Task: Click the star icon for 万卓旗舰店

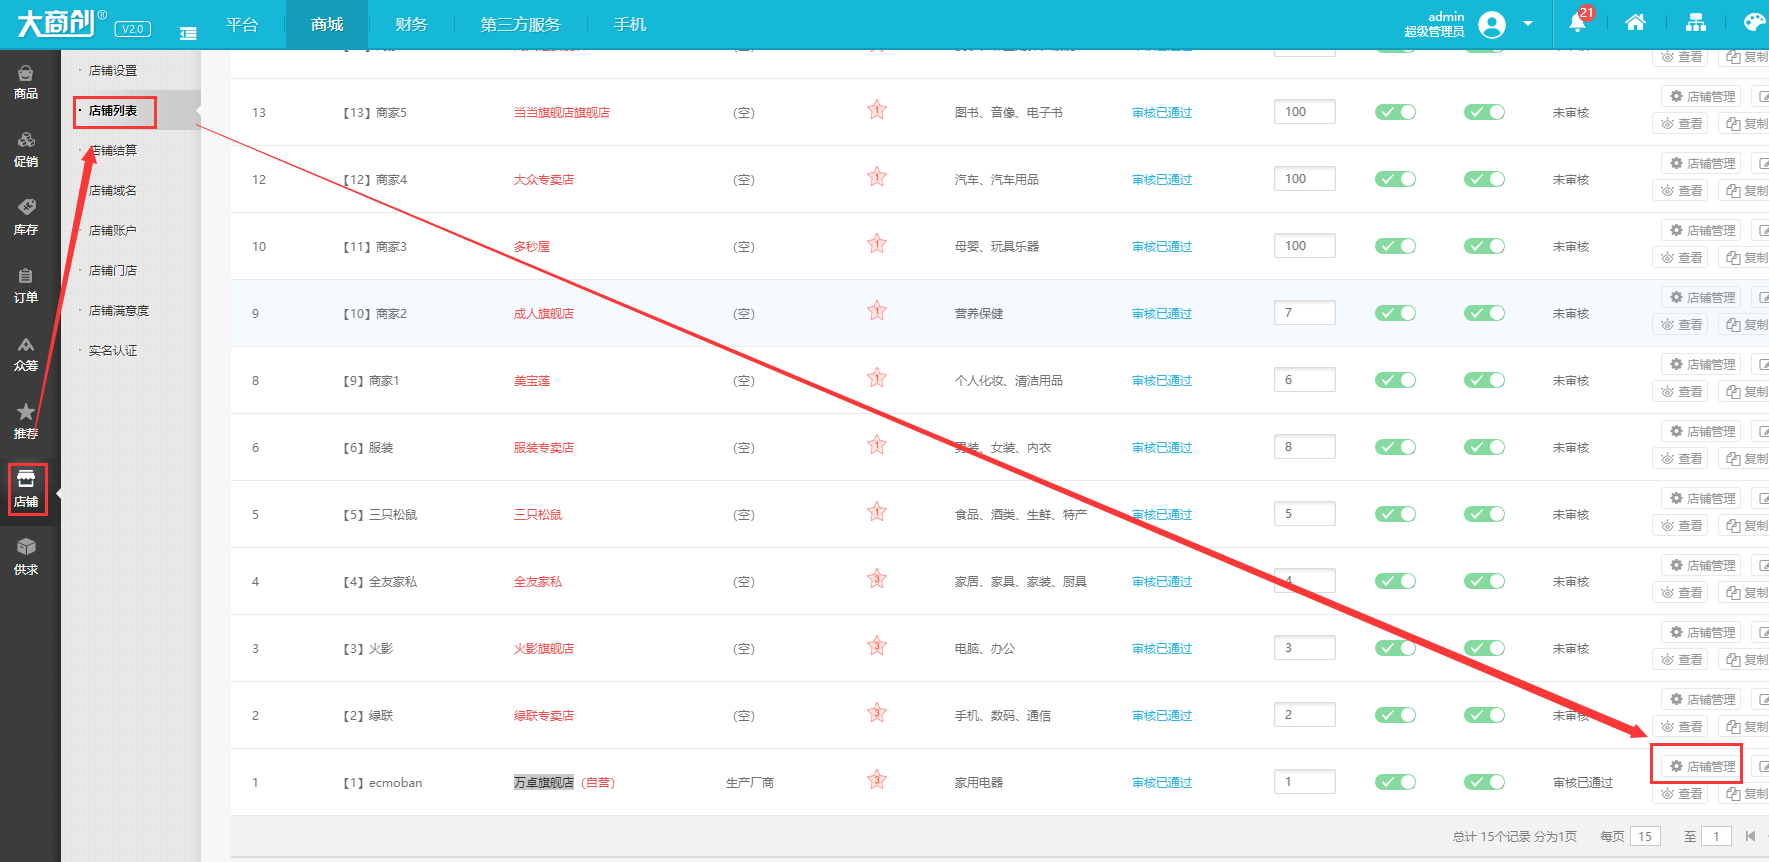Action: 877,780
